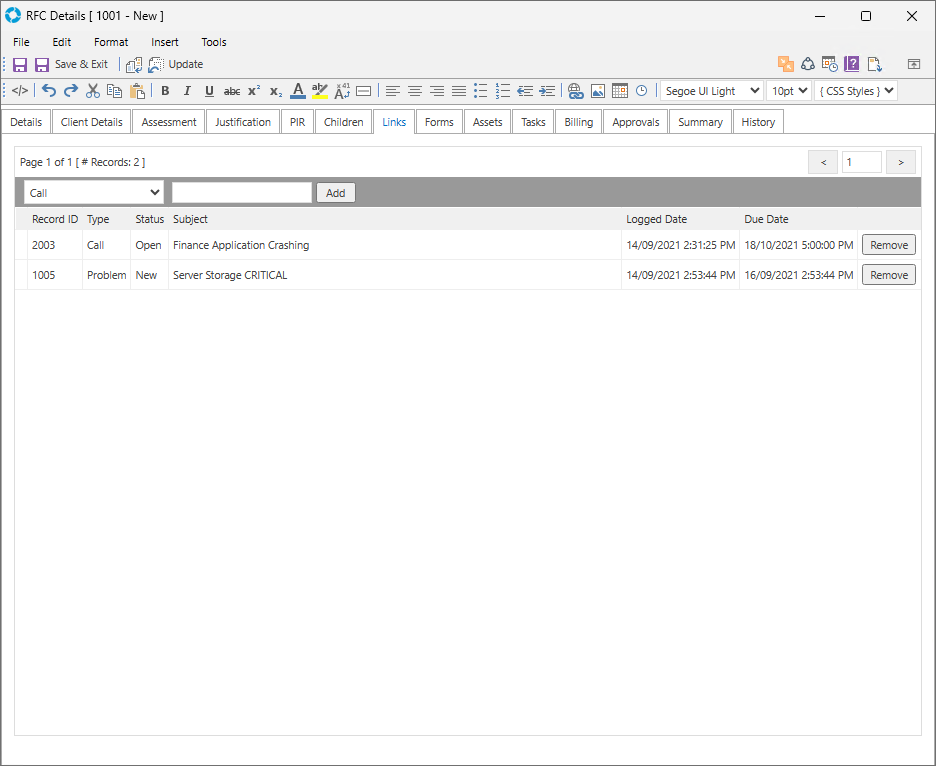Open the text highlight color picker
Viewport: 936px width, 766px height.
tap(320, 91)
